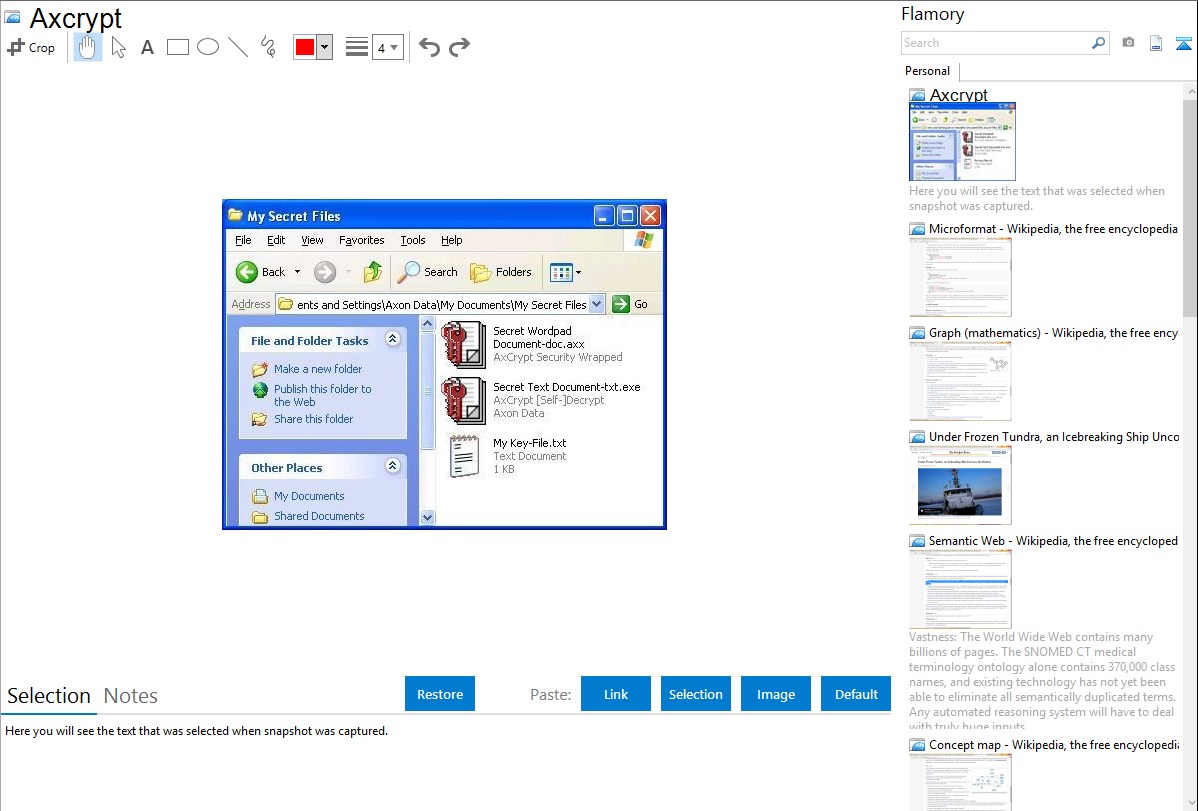Open the color picker dropdown arrow
This screenshot has height=811, width=1198.
(x=325, y=47)
